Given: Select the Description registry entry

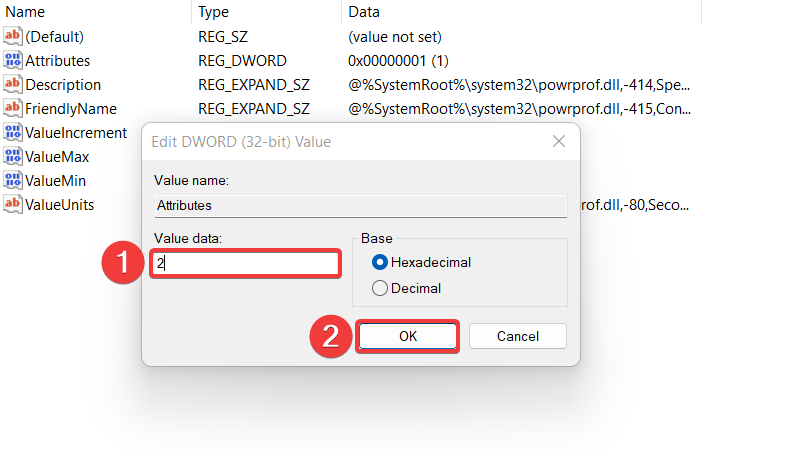Looking at the screenshot, I should click(63, 84).
